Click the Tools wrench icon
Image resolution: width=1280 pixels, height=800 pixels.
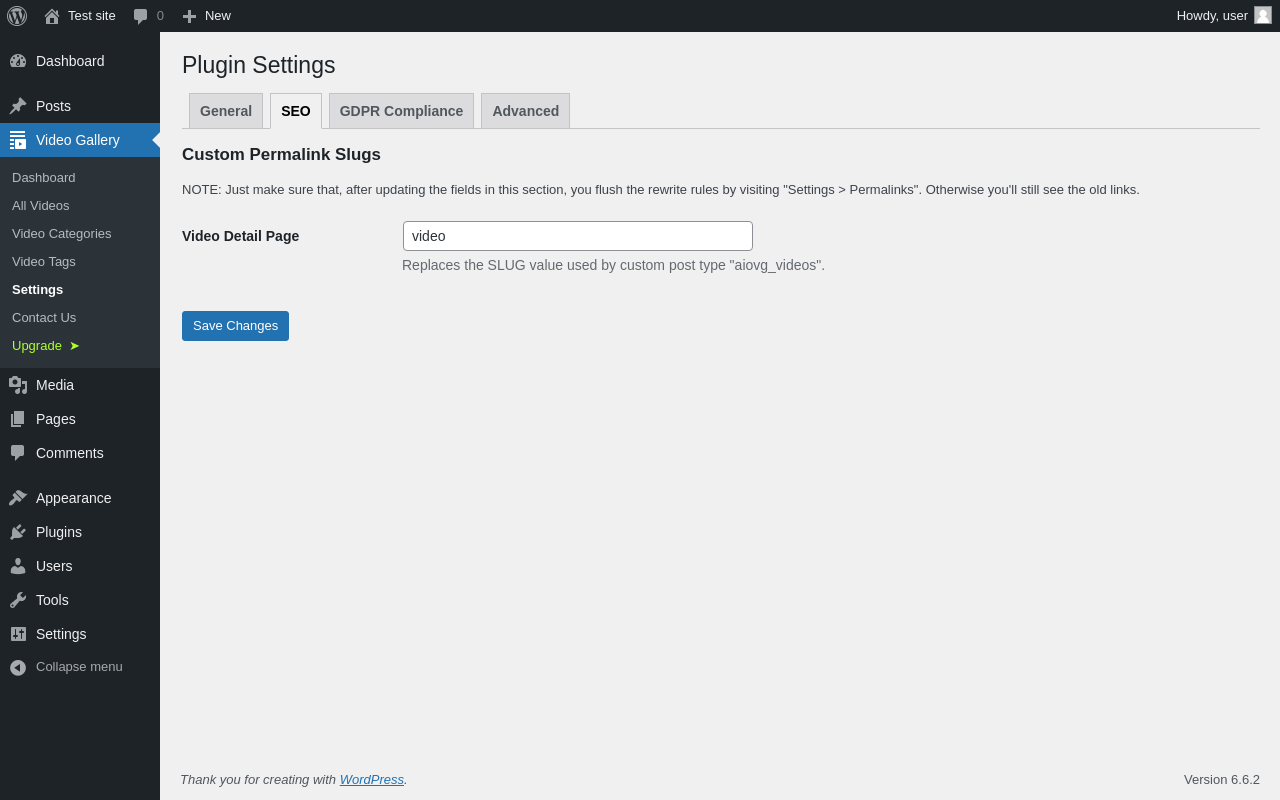point(18,600)
